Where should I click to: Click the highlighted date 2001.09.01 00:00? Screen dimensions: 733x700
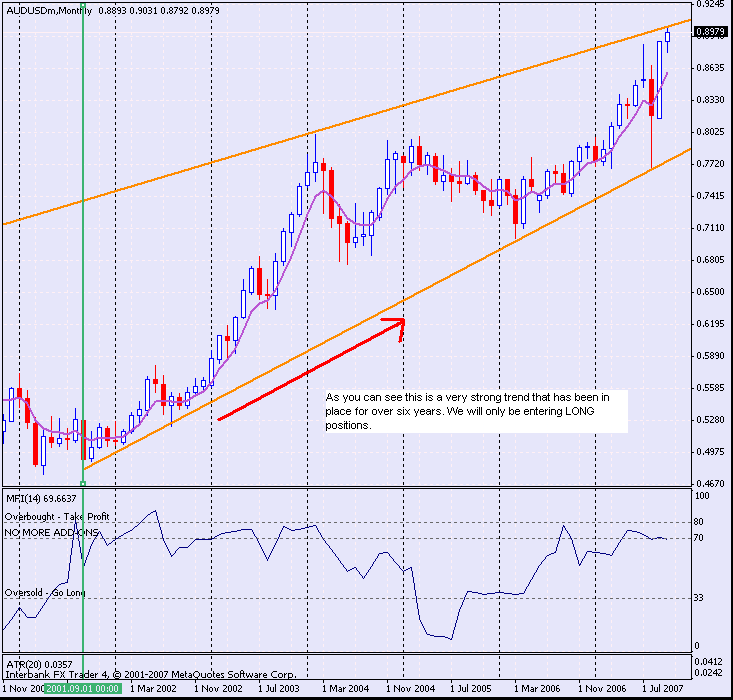point(83,688)
